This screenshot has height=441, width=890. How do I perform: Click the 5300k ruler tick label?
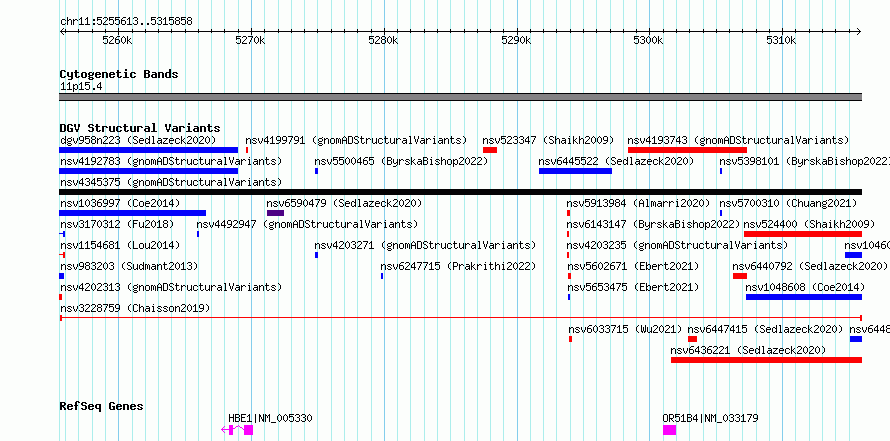click(649, 40)
